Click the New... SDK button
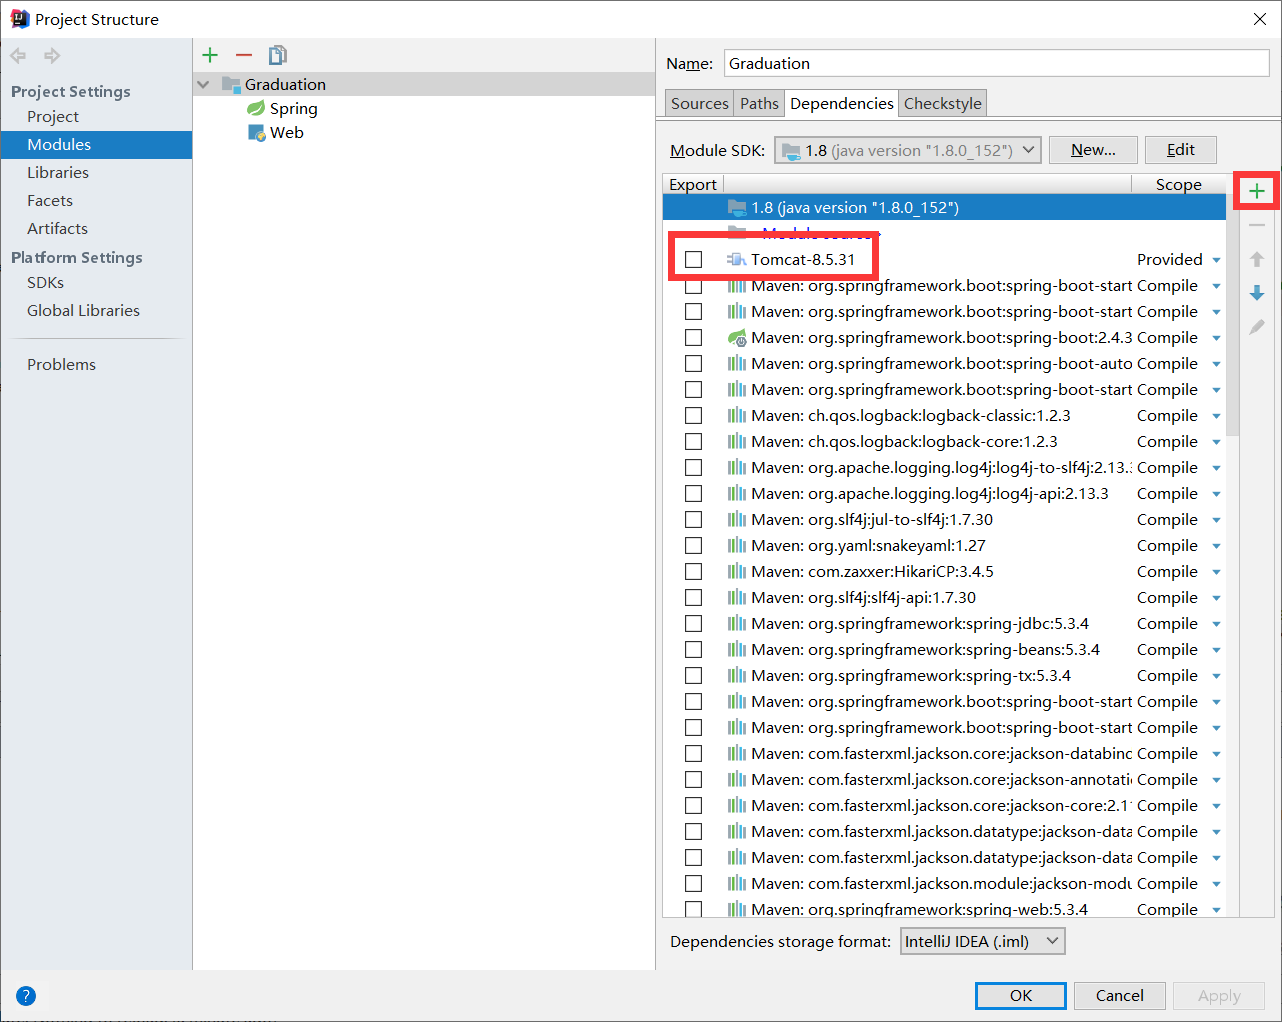1282x1022 pixels. point(1093,150)
